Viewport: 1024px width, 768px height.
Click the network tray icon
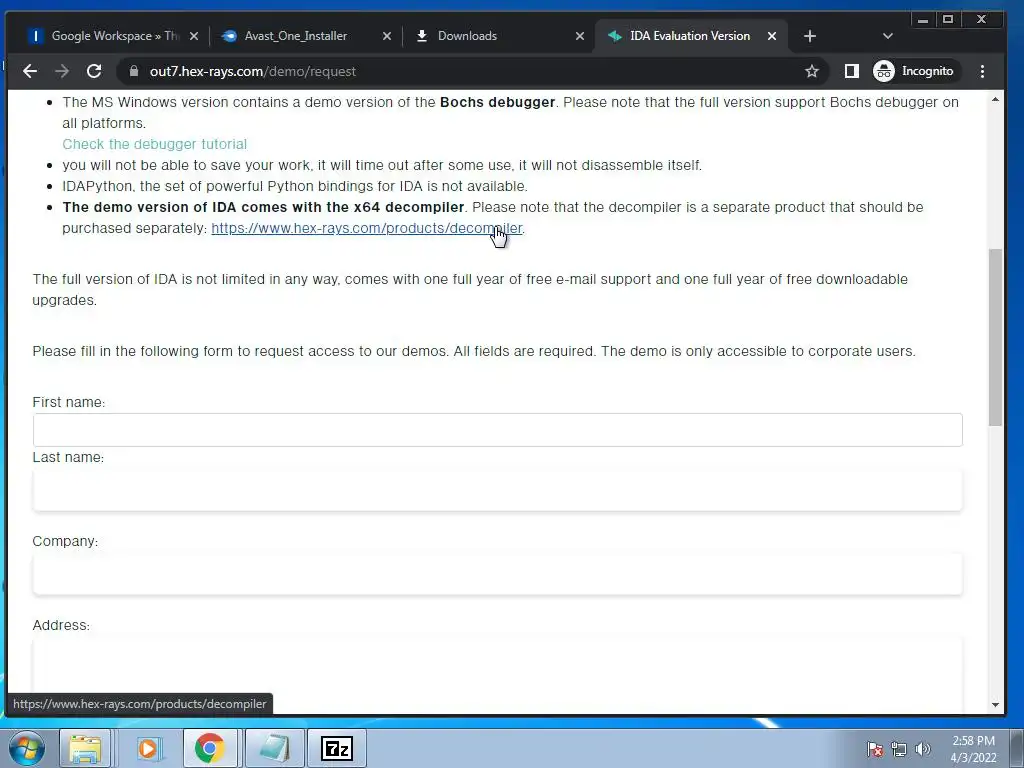[x=899, y=749]
